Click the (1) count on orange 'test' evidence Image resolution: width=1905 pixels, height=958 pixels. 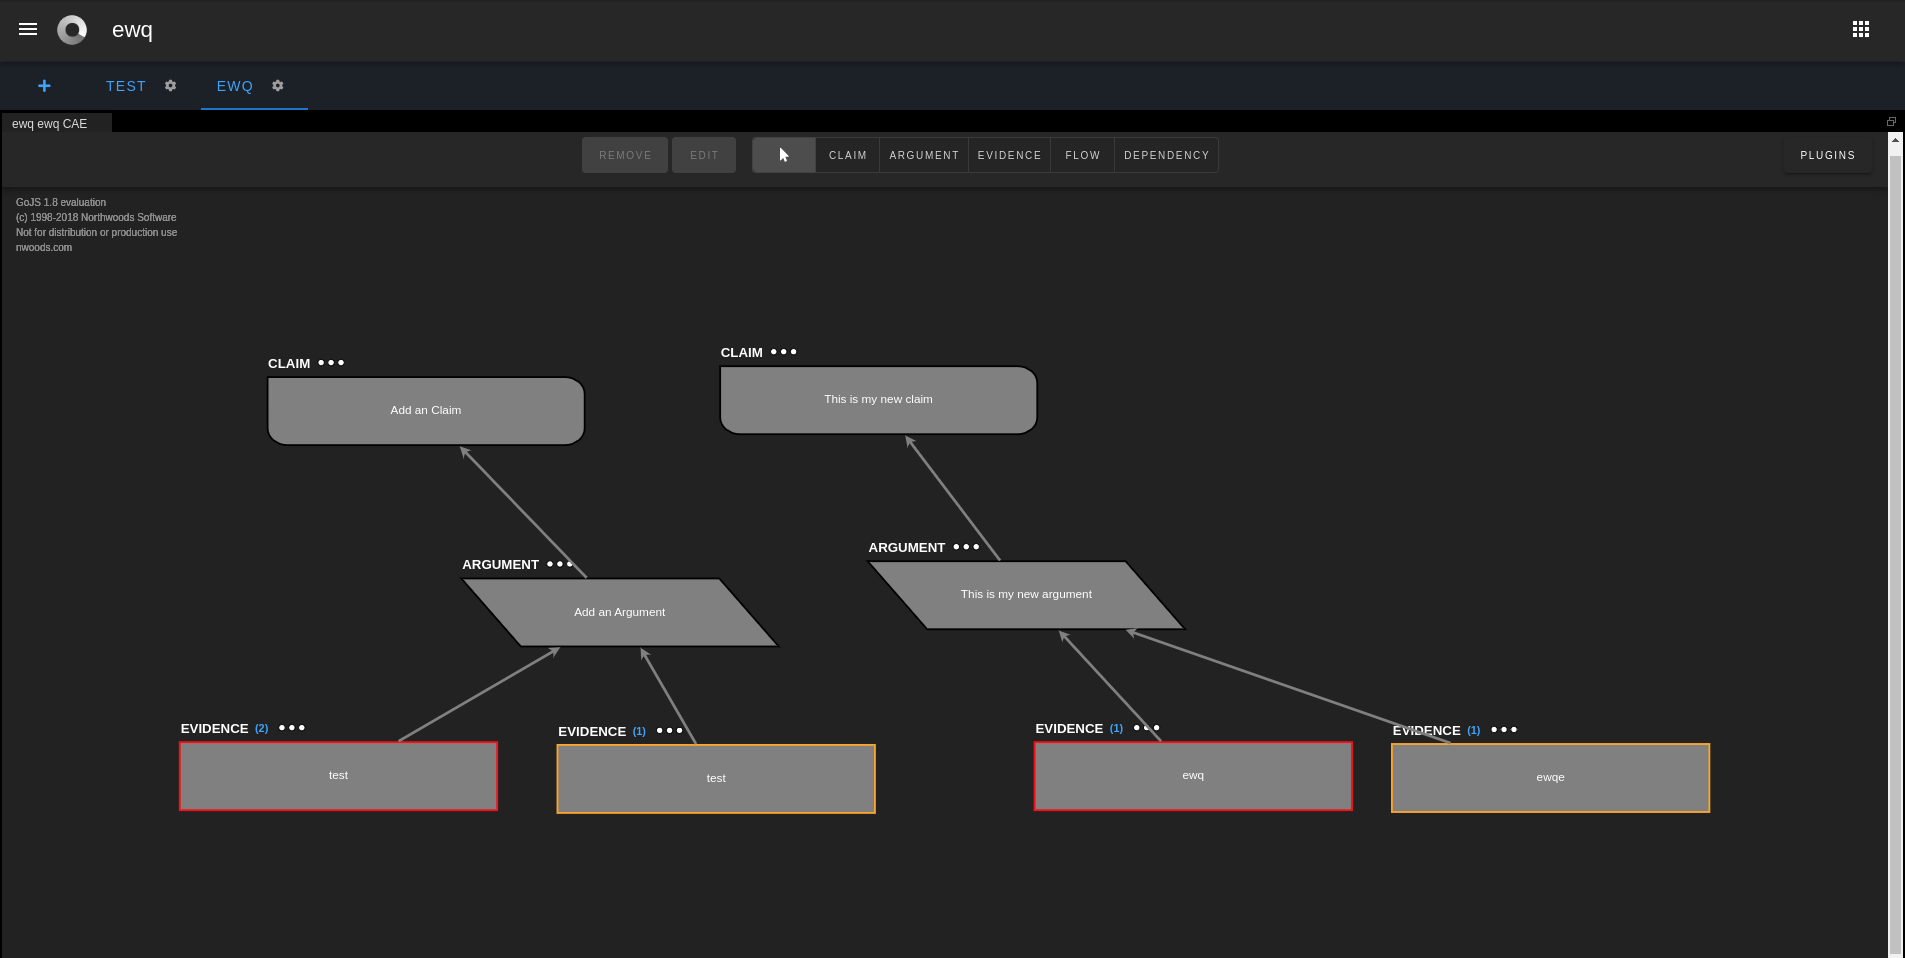[640, 732]
